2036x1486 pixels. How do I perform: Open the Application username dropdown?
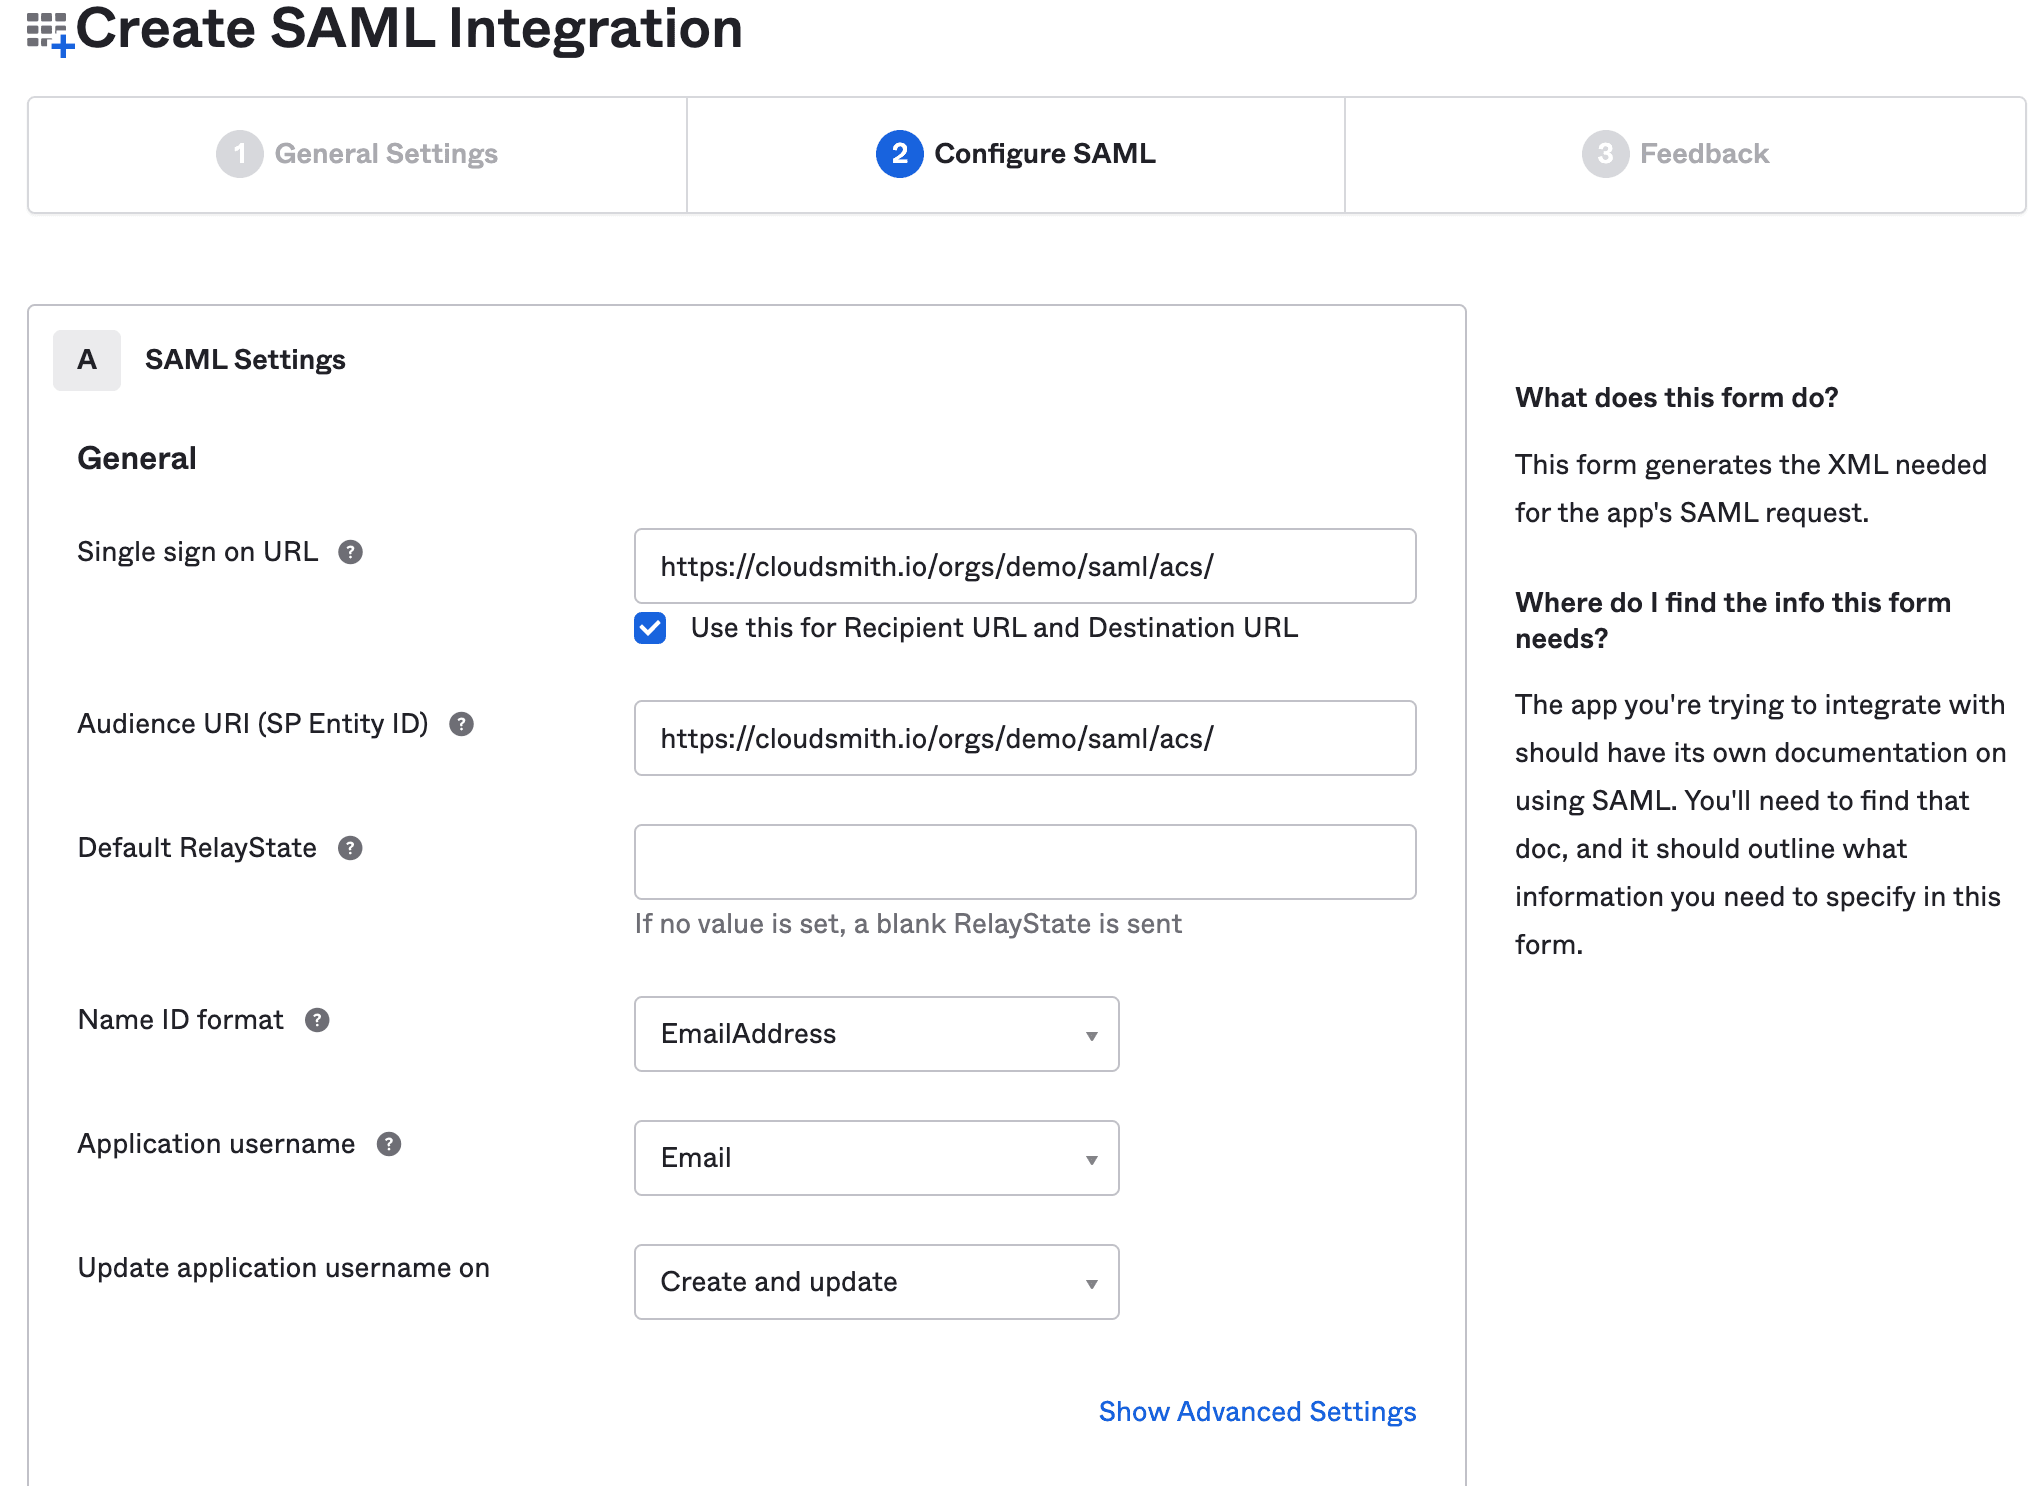(x=876, y=1158)
